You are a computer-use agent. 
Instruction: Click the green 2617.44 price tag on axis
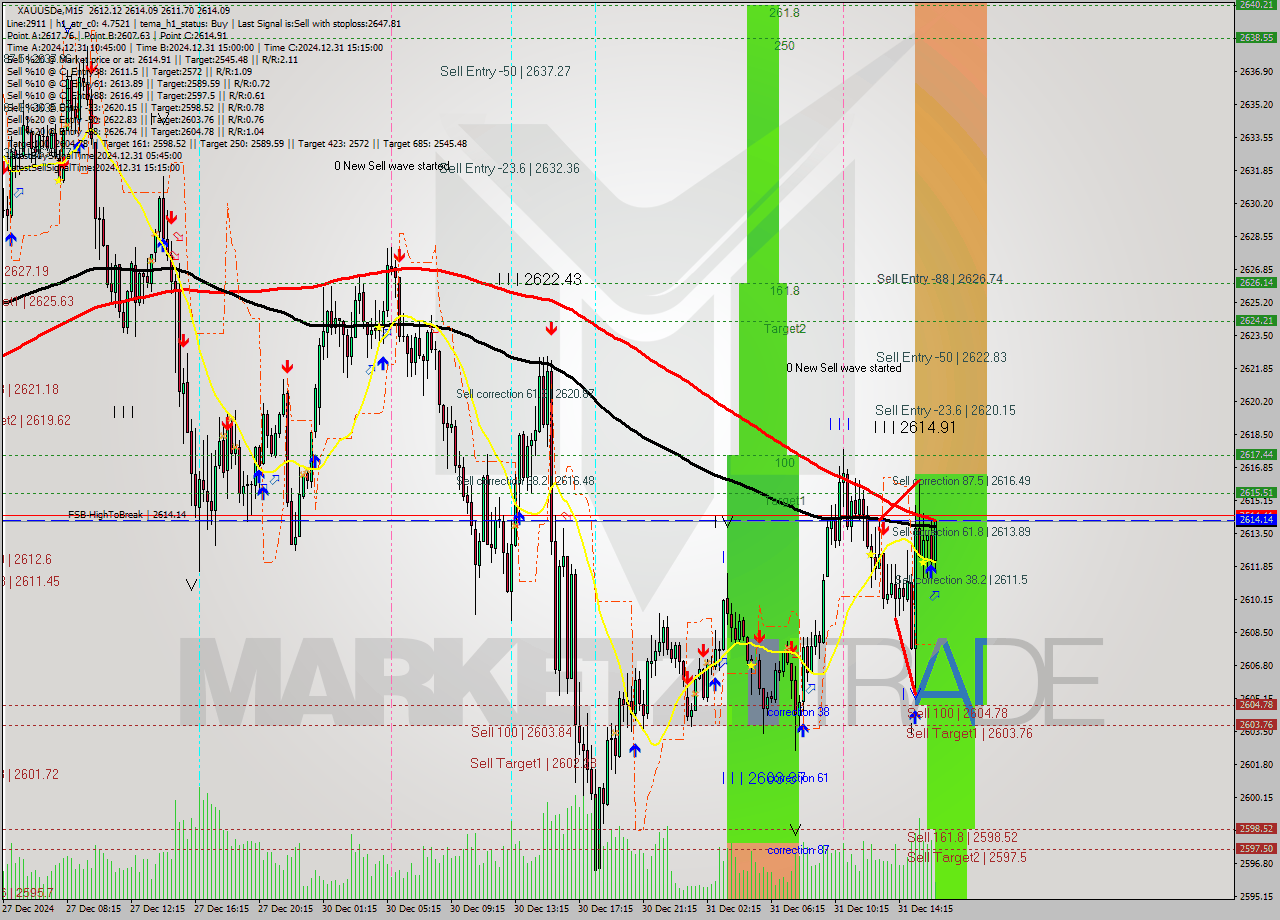1256,454
